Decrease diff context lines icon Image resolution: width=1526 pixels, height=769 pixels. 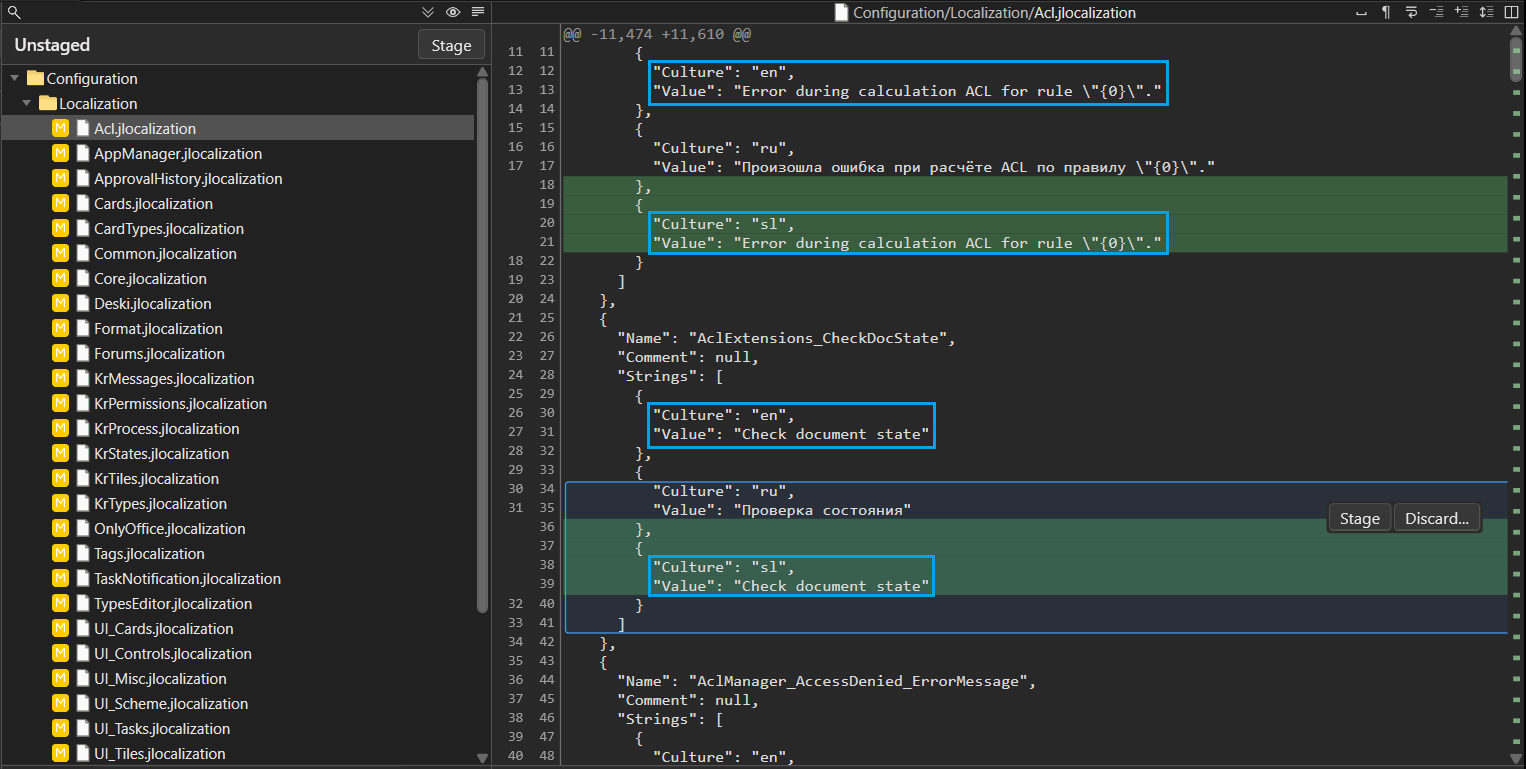pos(1436,12)
